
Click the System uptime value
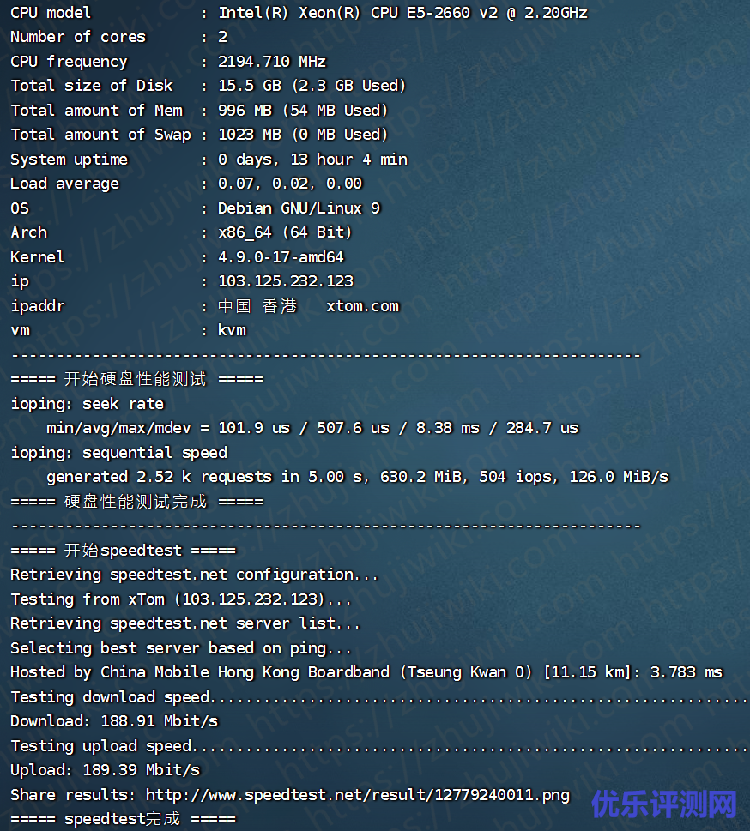point(312,159)
